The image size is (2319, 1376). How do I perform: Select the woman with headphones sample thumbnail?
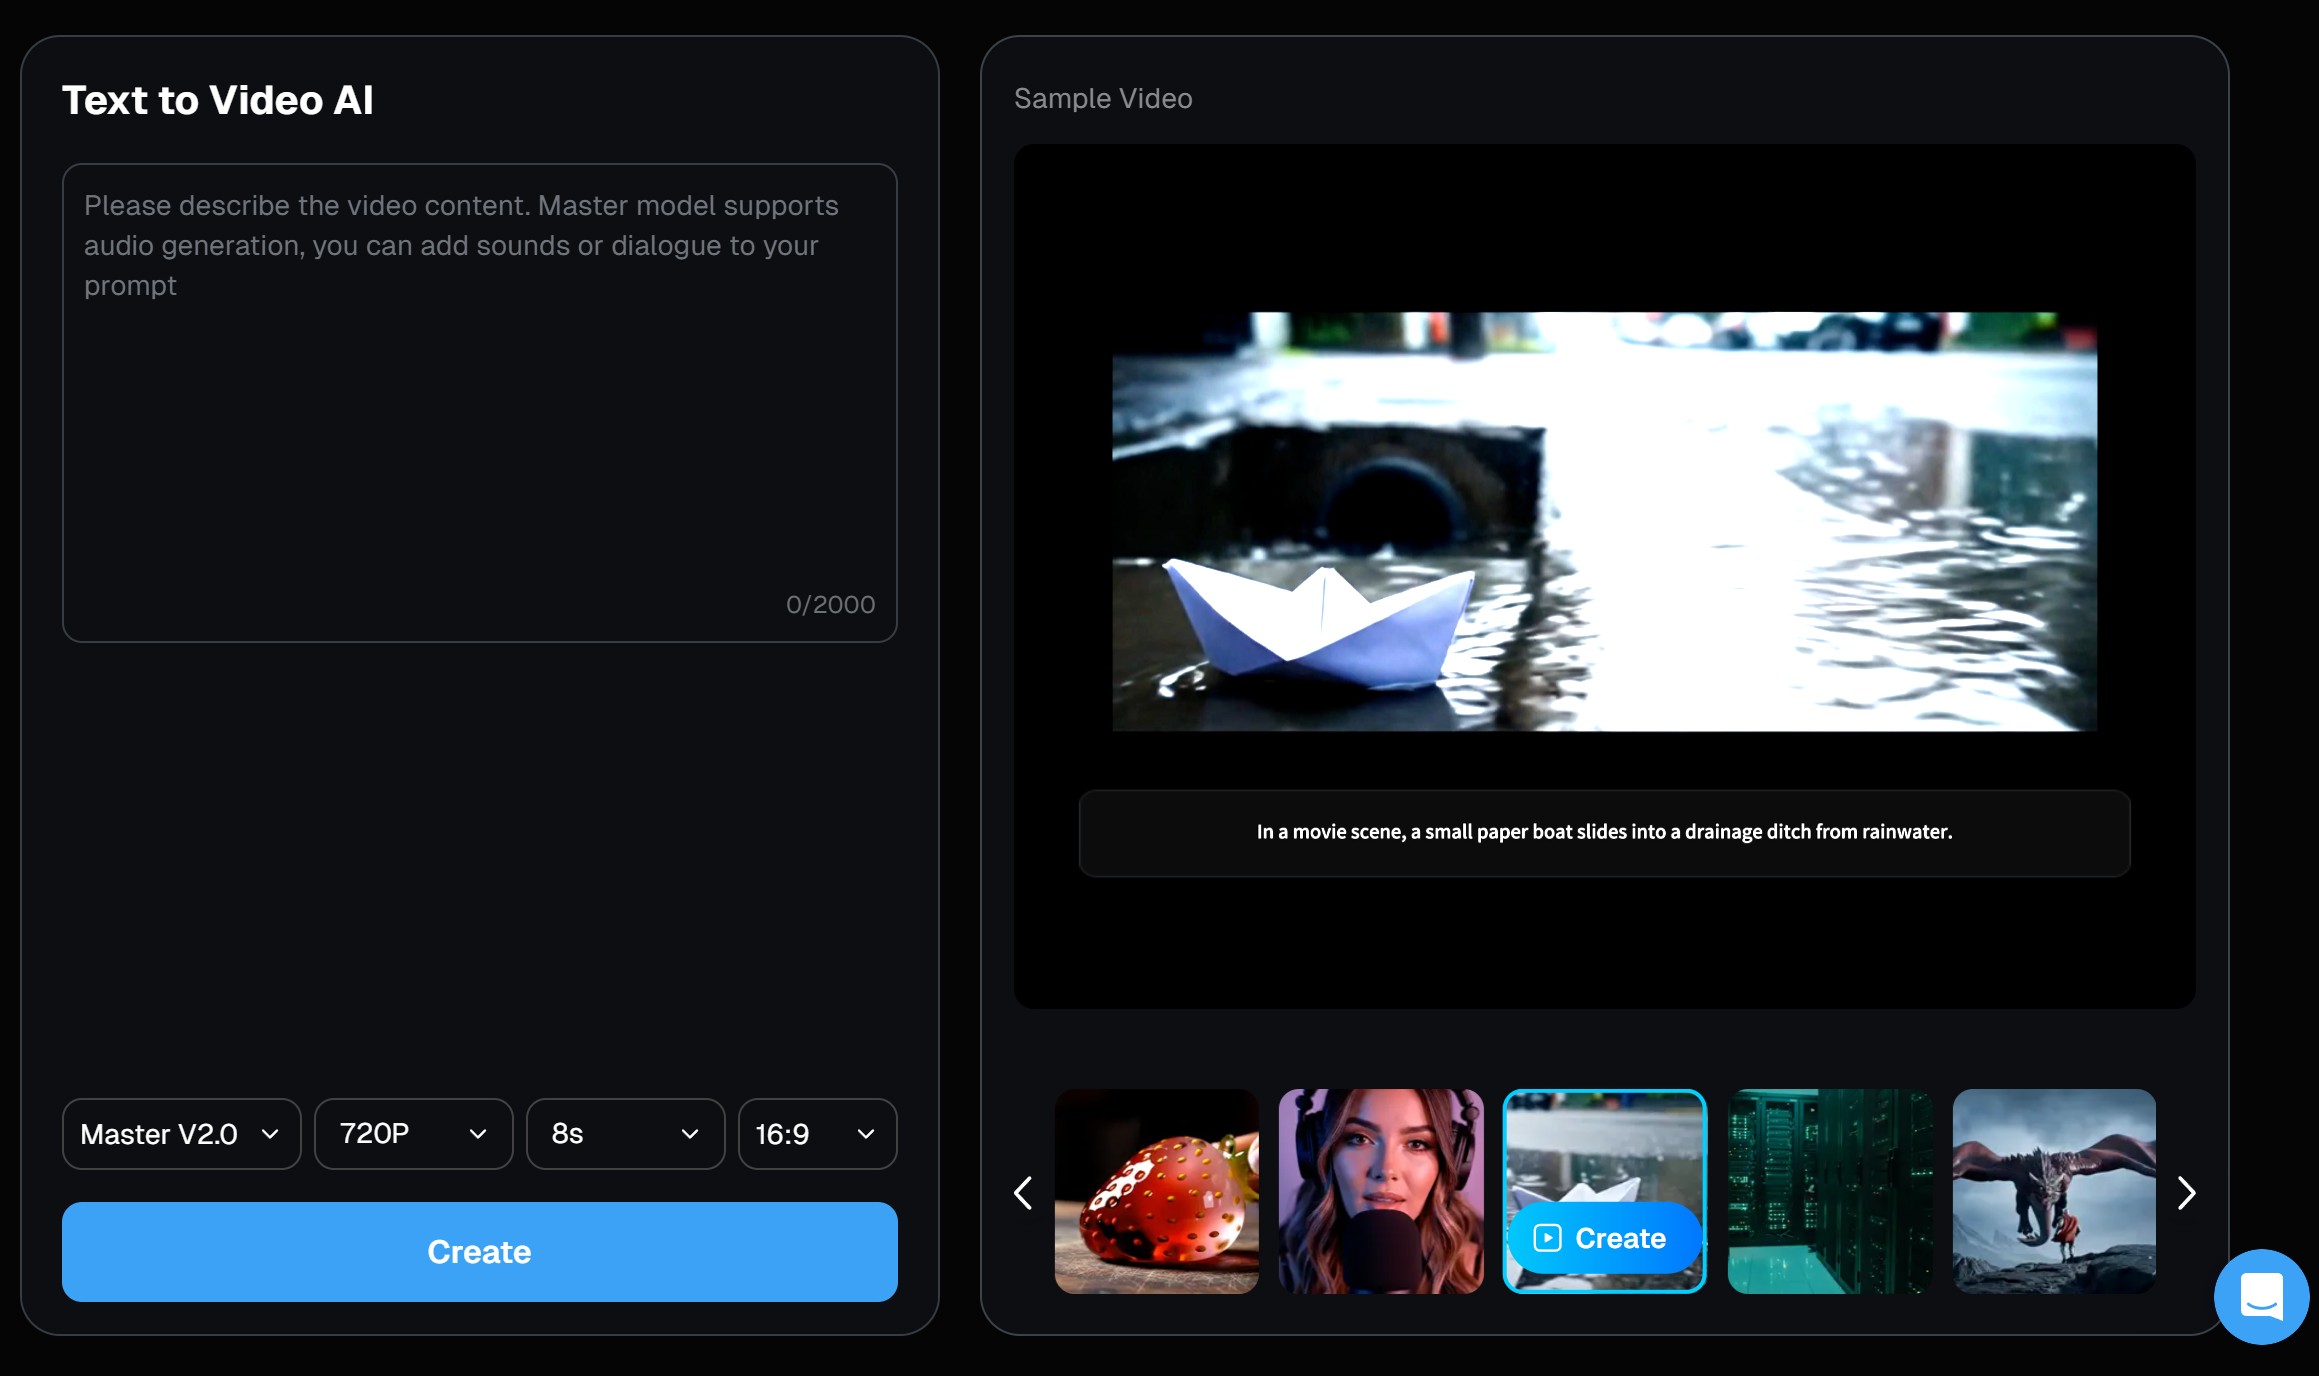pos(1380,1191)
